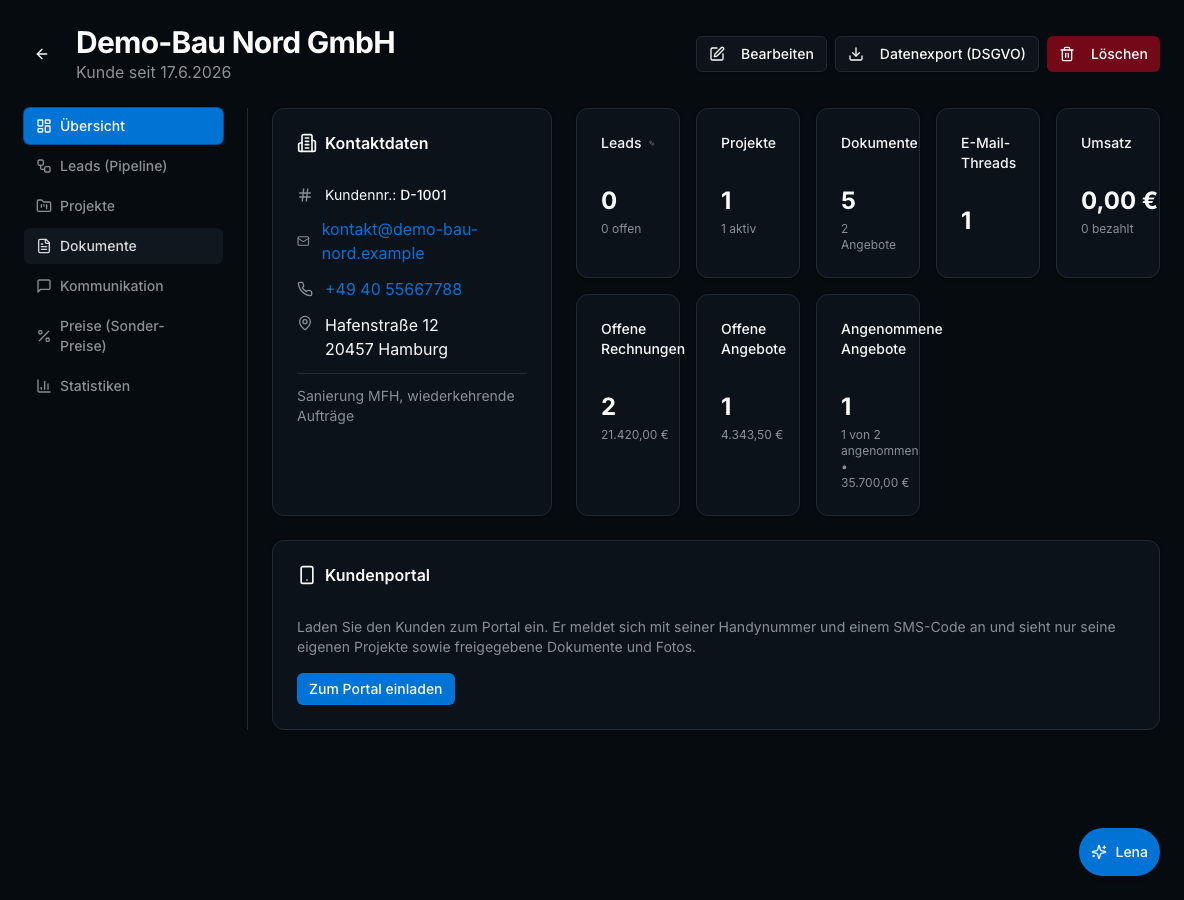Click the Kundennr.: D-1001 text

[x=386, y=196]
